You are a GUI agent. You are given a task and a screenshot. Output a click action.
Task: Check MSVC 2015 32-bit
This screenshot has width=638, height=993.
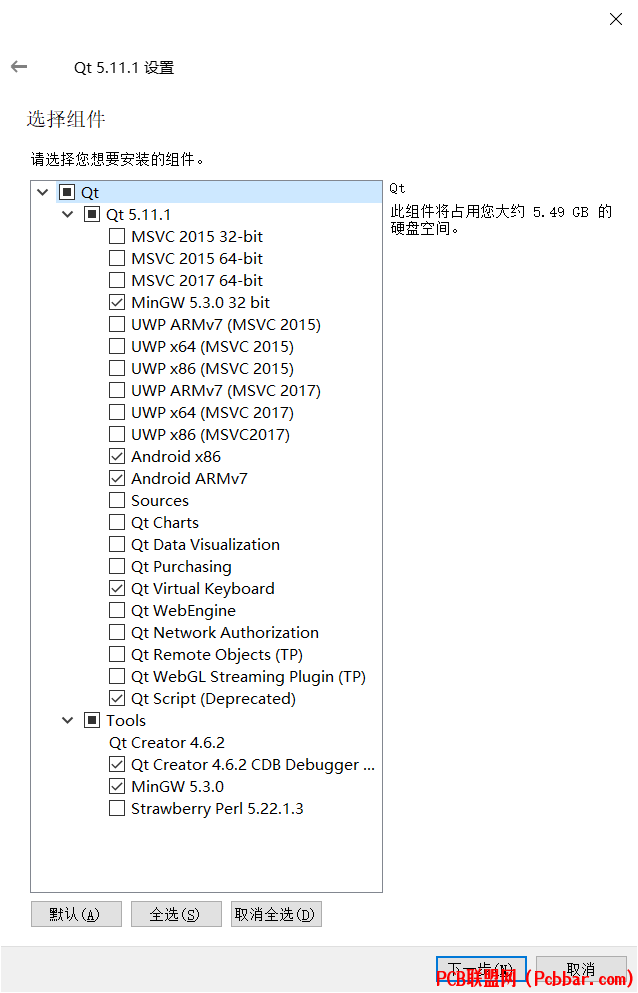(117, 236)
